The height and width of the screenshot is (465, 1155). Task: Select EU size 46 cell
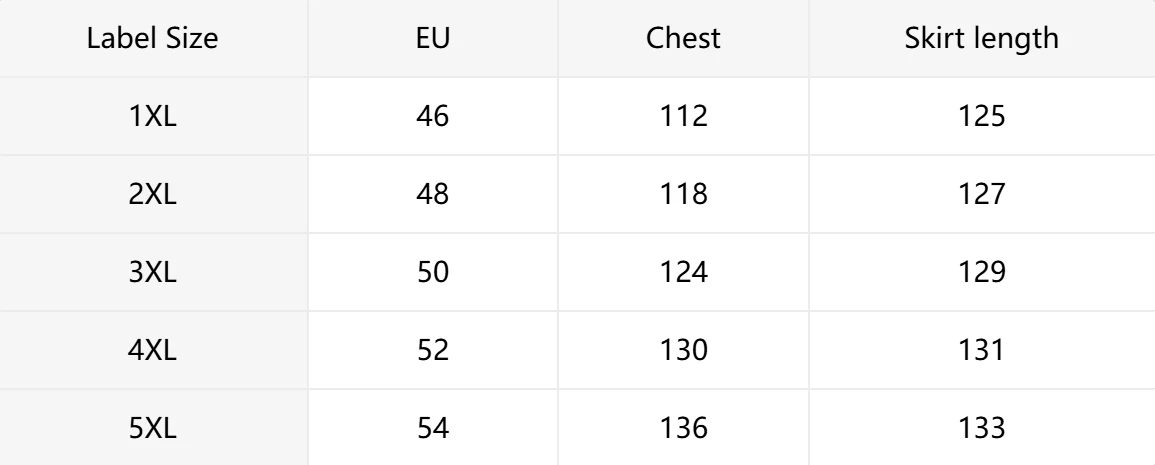(432, 116)
